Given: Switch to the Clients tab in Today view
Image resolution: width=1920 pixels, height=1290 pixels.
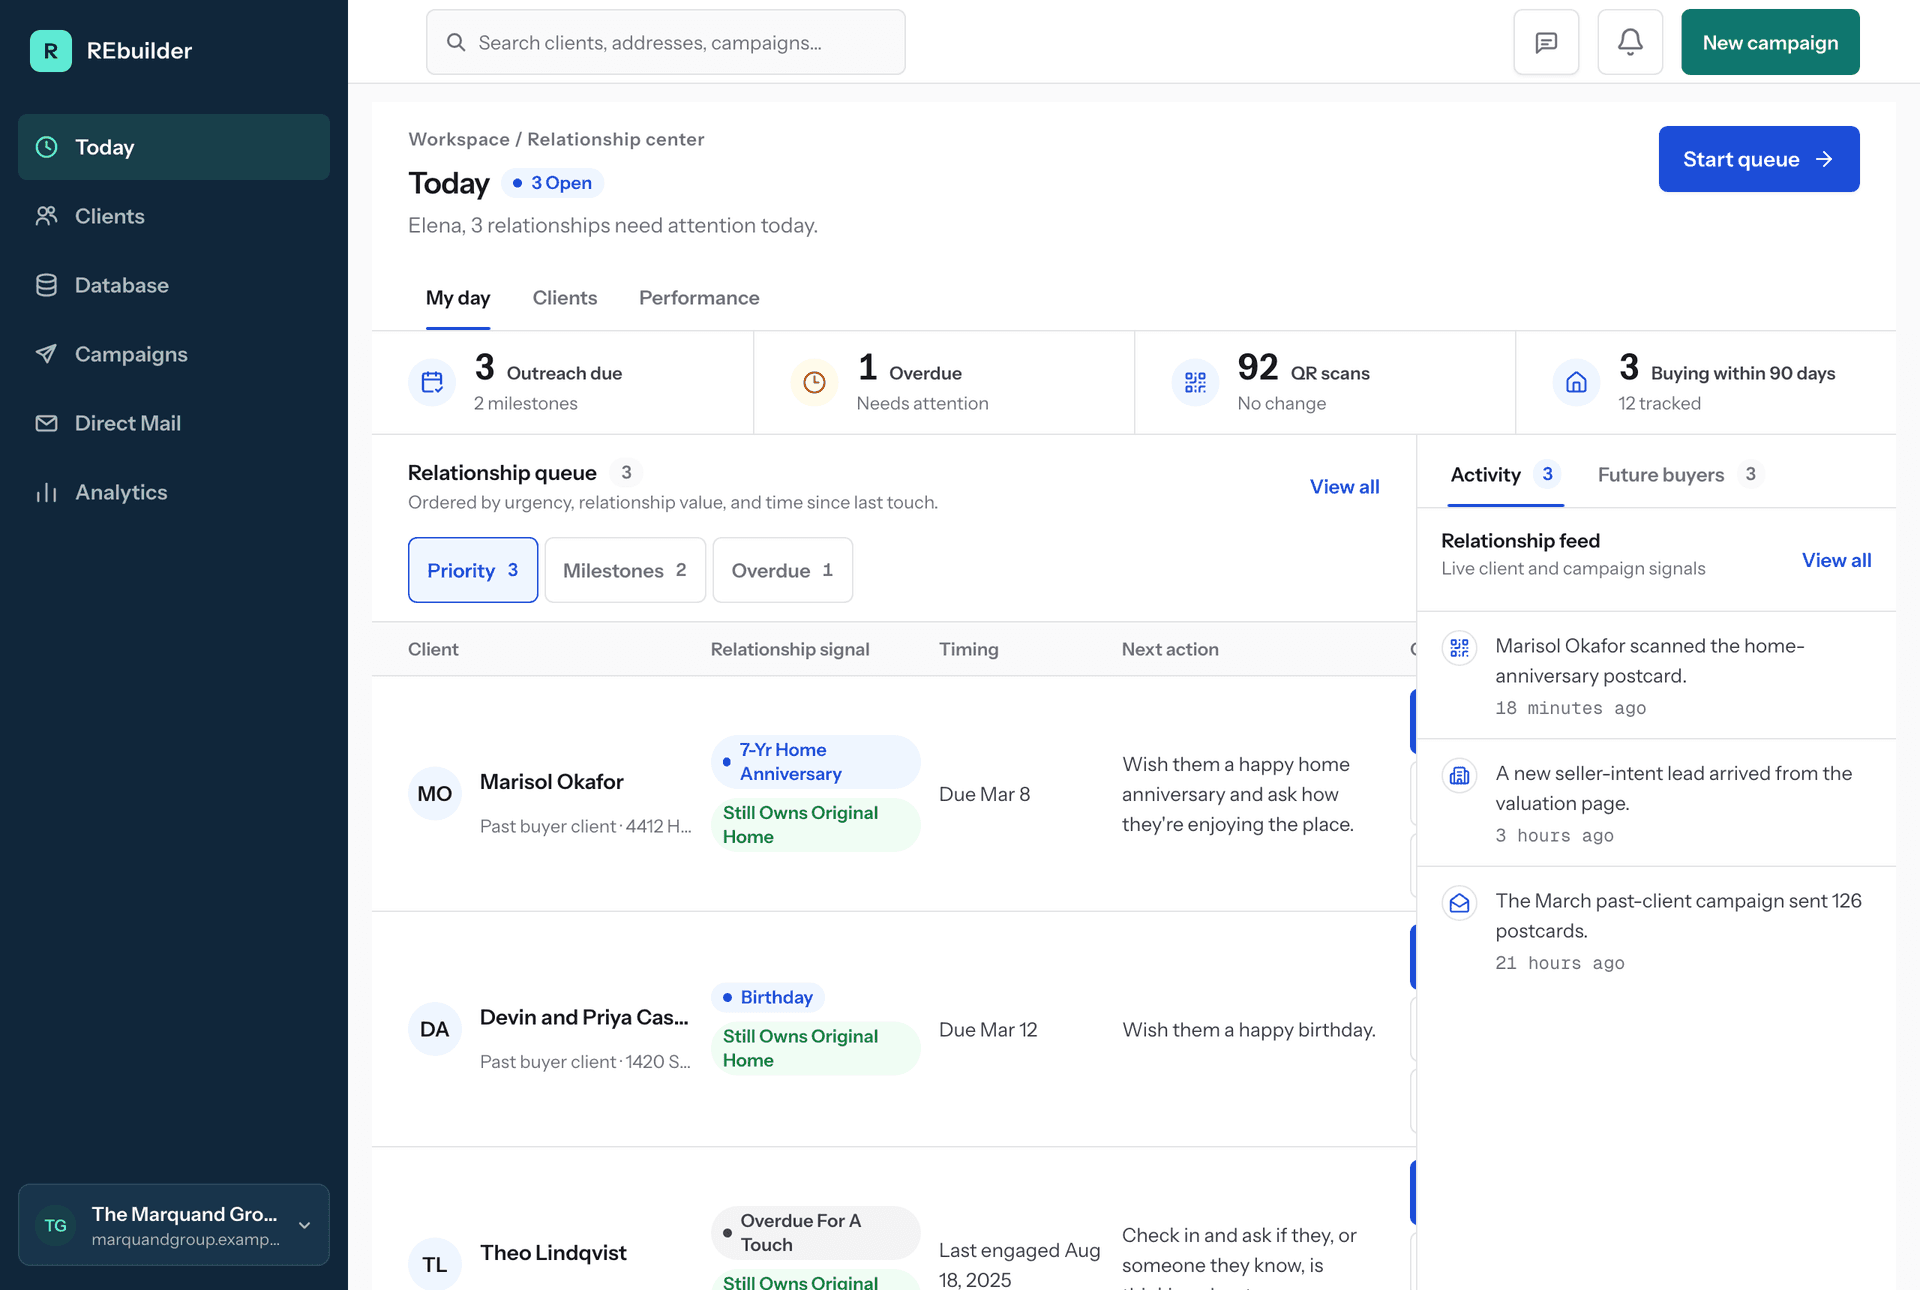Looking at the screenshot, I should point(565,298).
